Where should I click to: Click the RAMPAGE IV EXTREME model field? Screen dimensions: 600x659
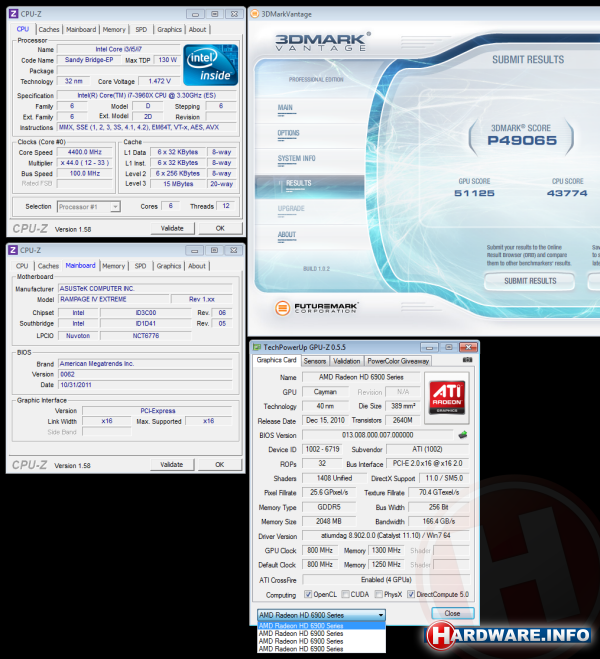[x=114, y=299]
